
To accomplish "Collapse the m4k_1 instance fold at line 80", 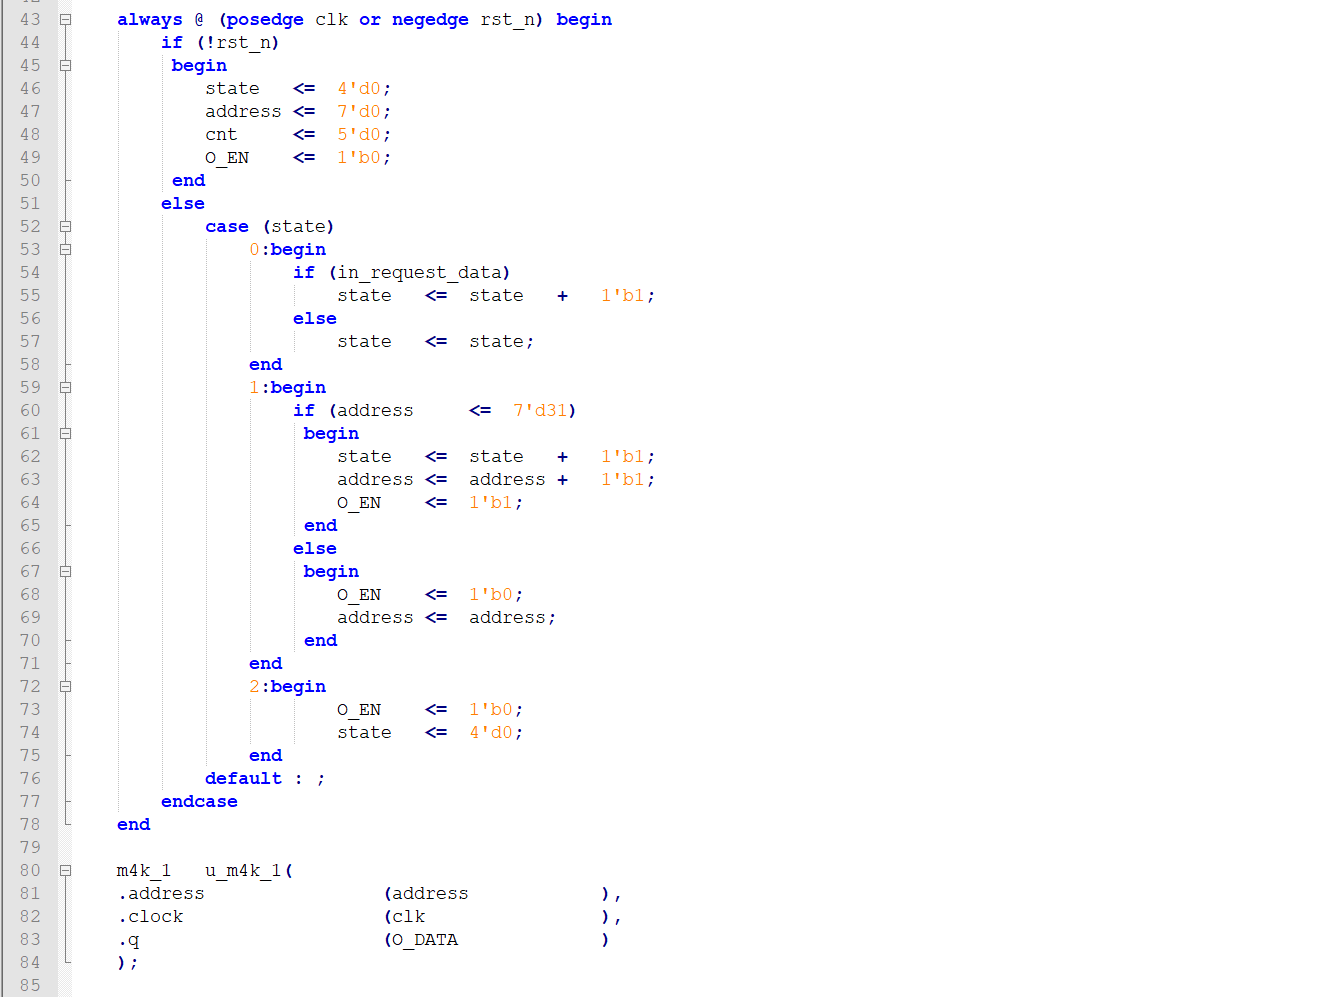I will point(65,871).
